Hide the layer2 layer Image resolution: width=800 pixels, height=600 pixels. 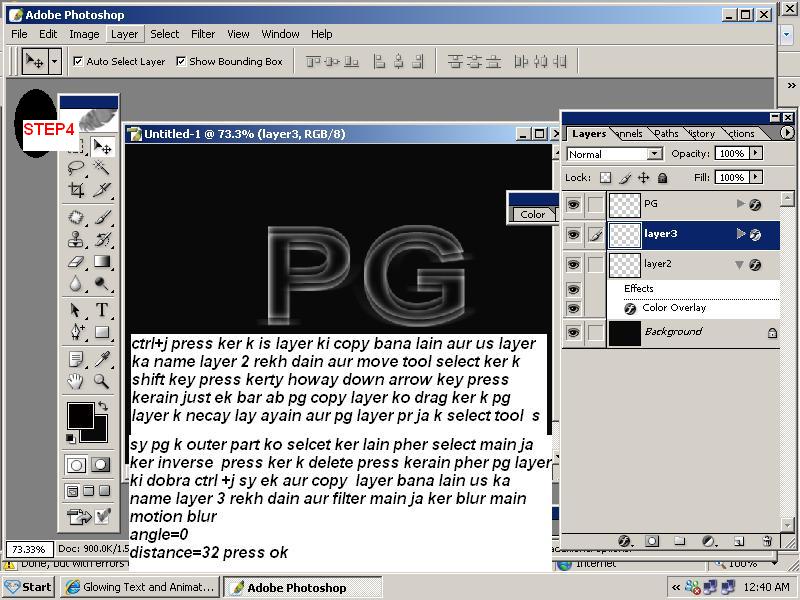573,265
